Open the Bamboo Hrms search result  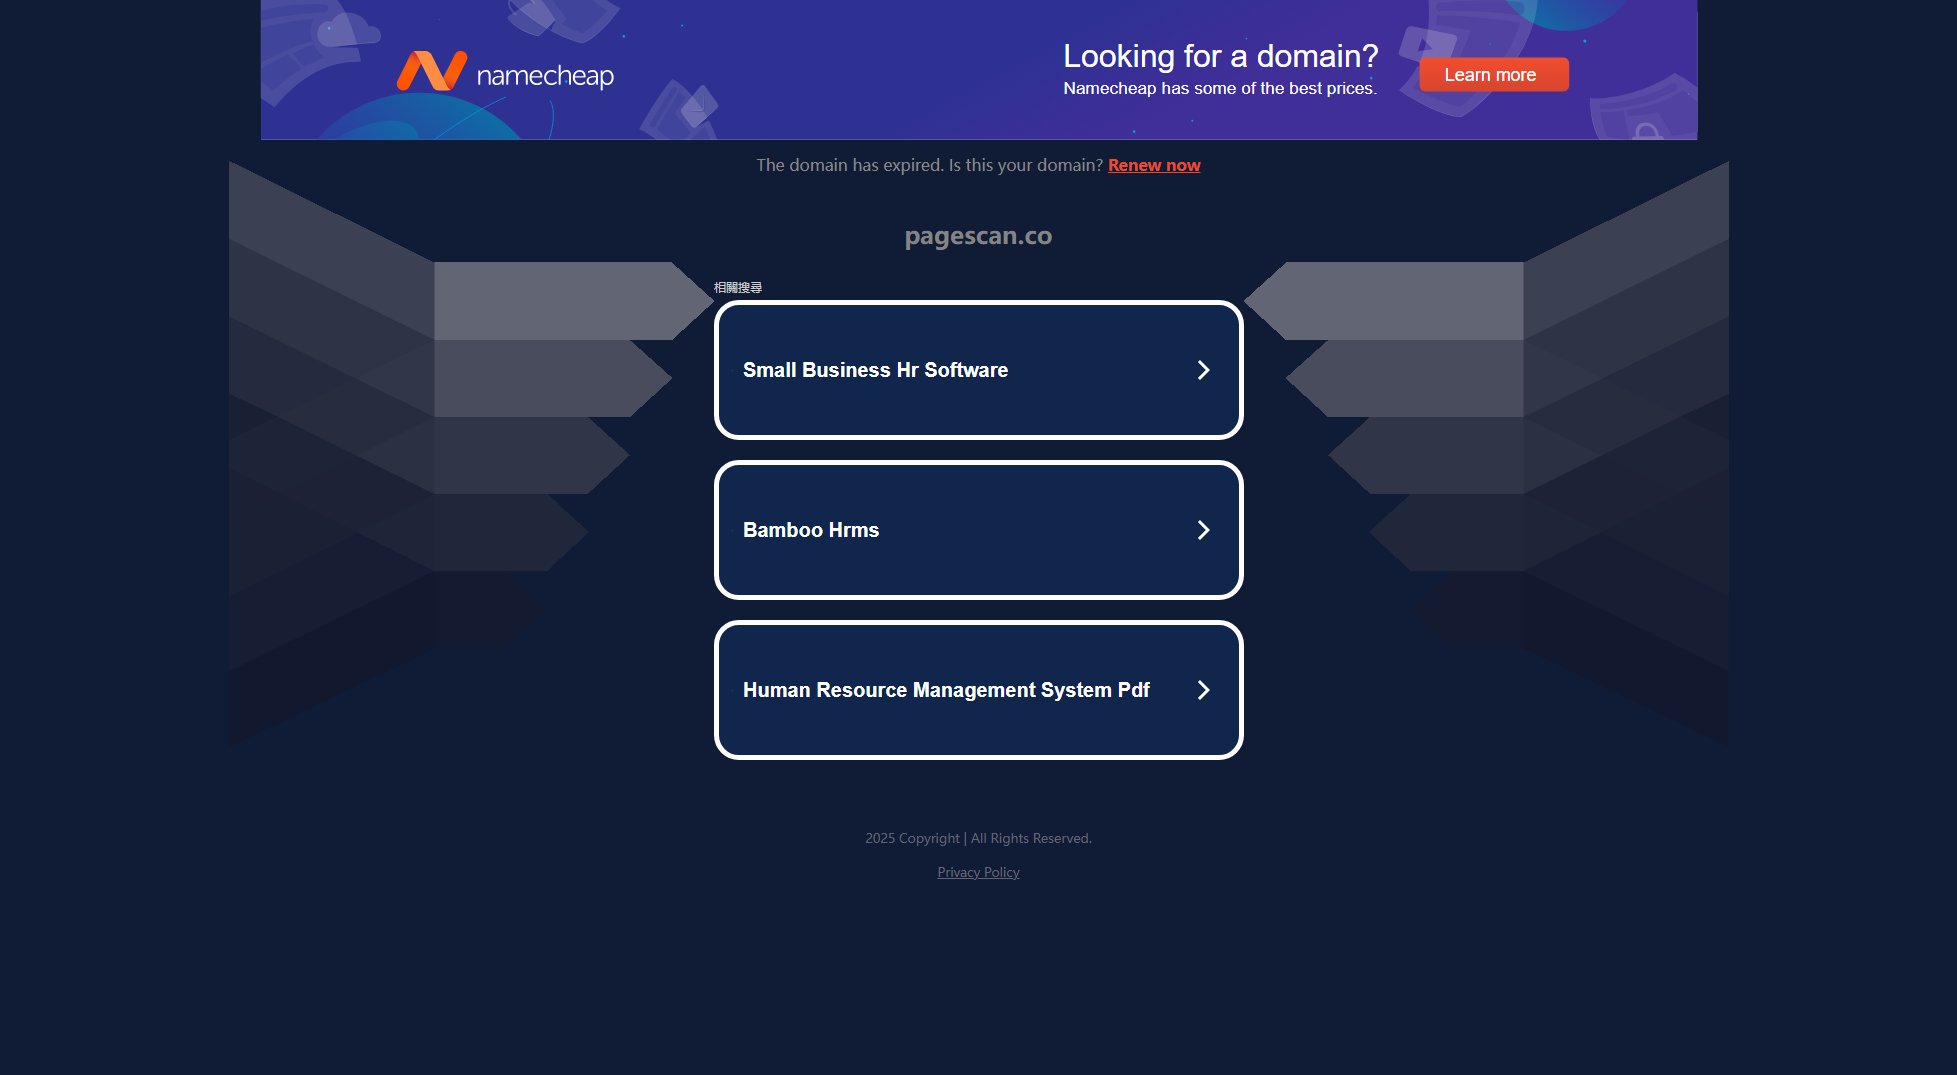[811, 530]
